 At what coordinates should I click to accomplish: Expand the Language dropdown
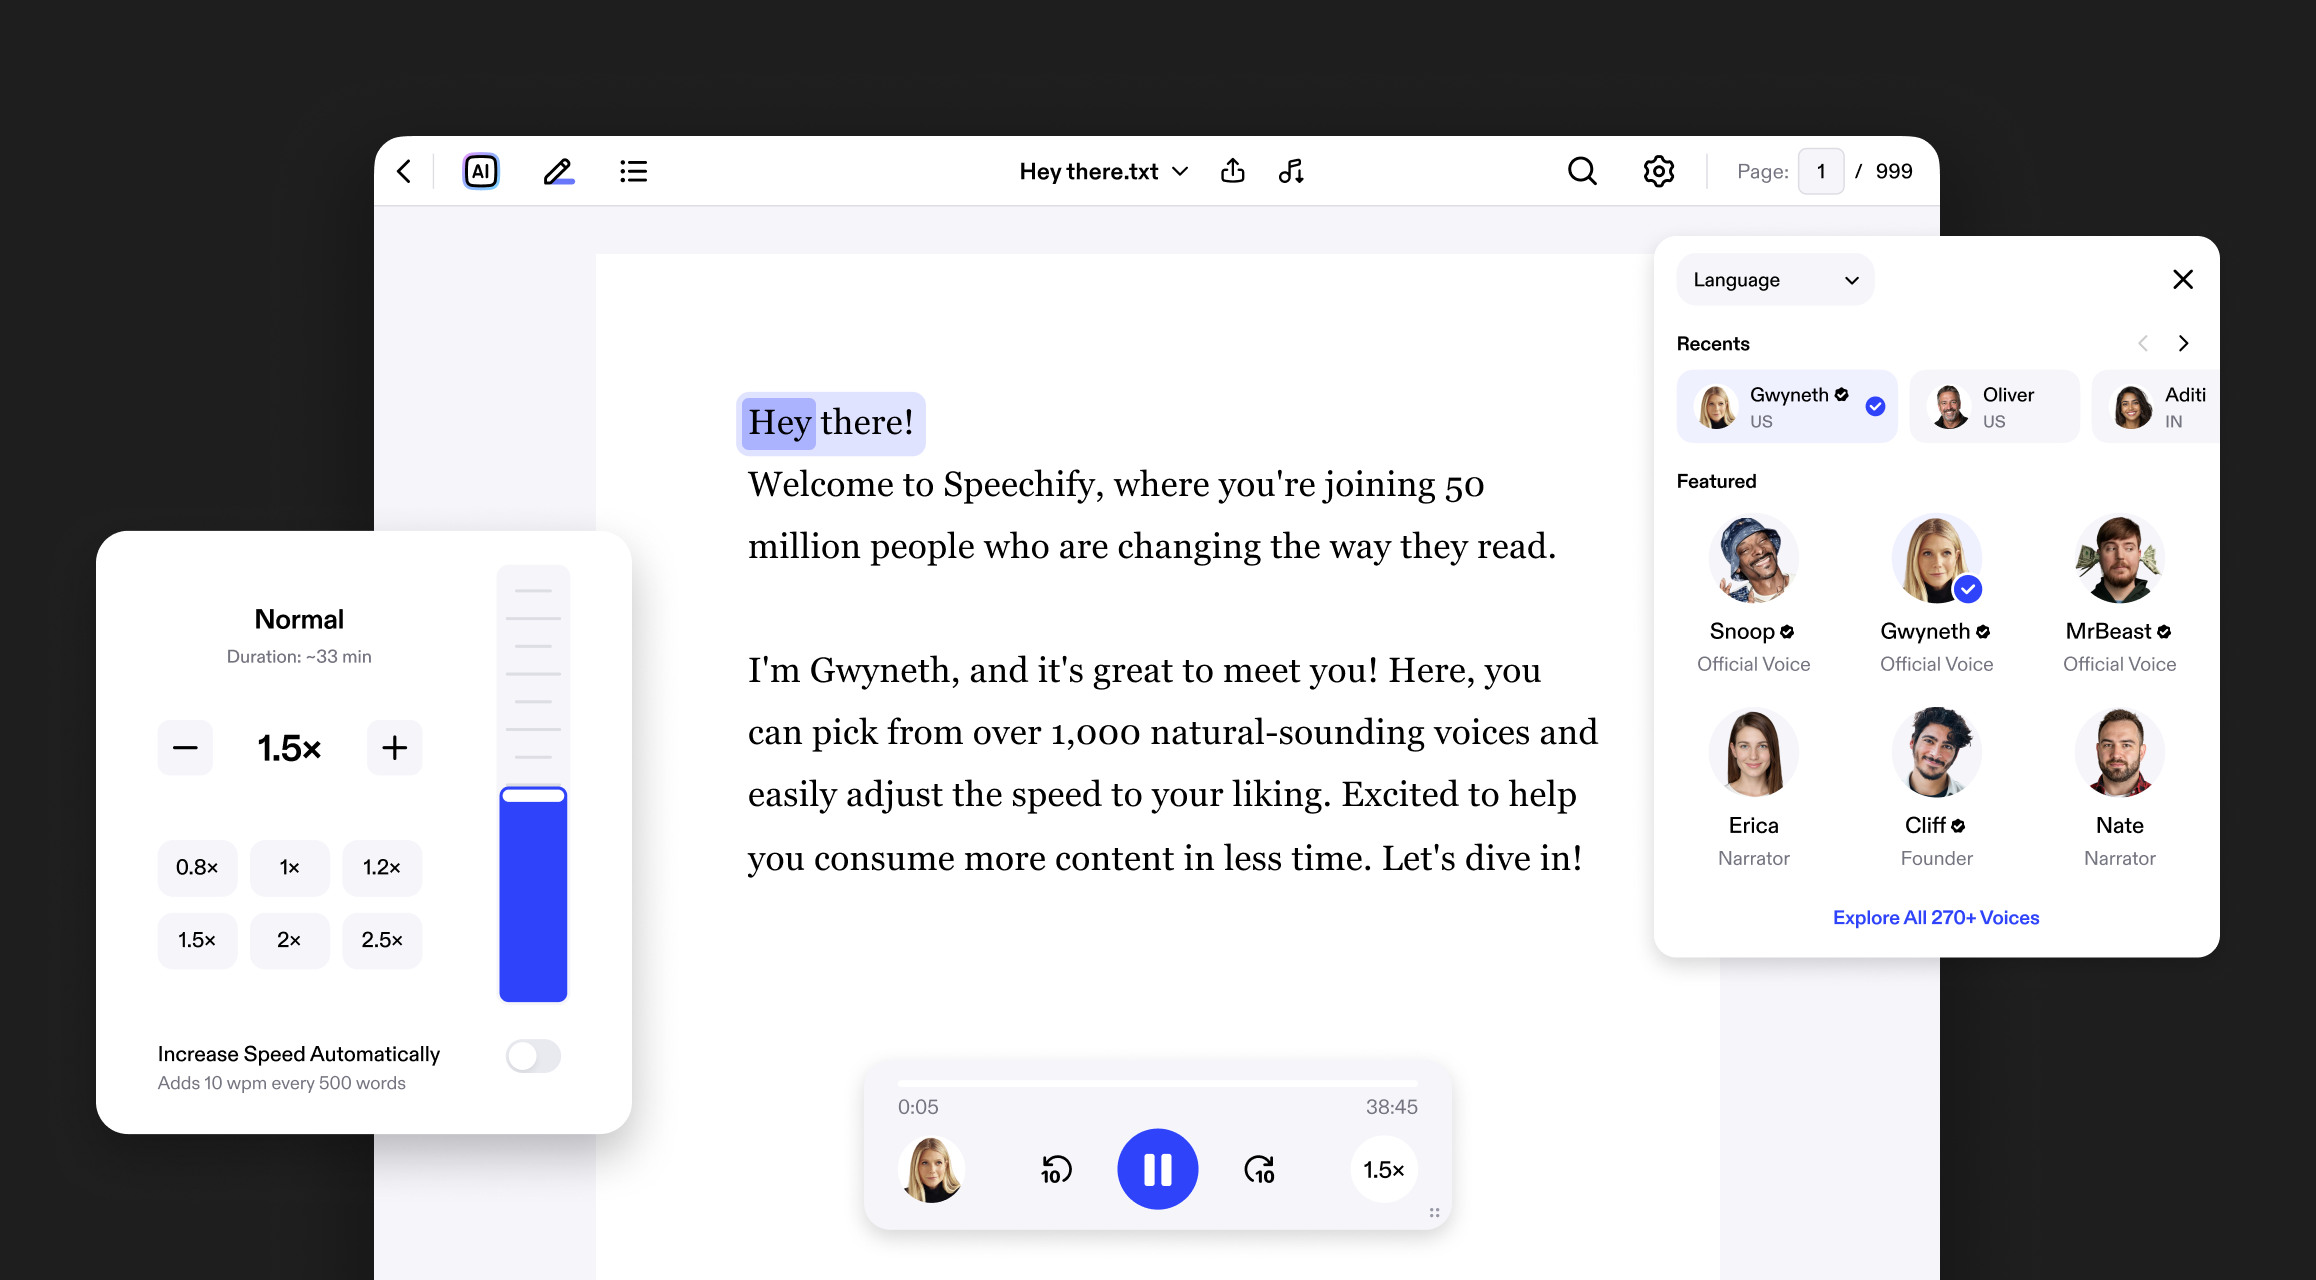click(1774, 280)
